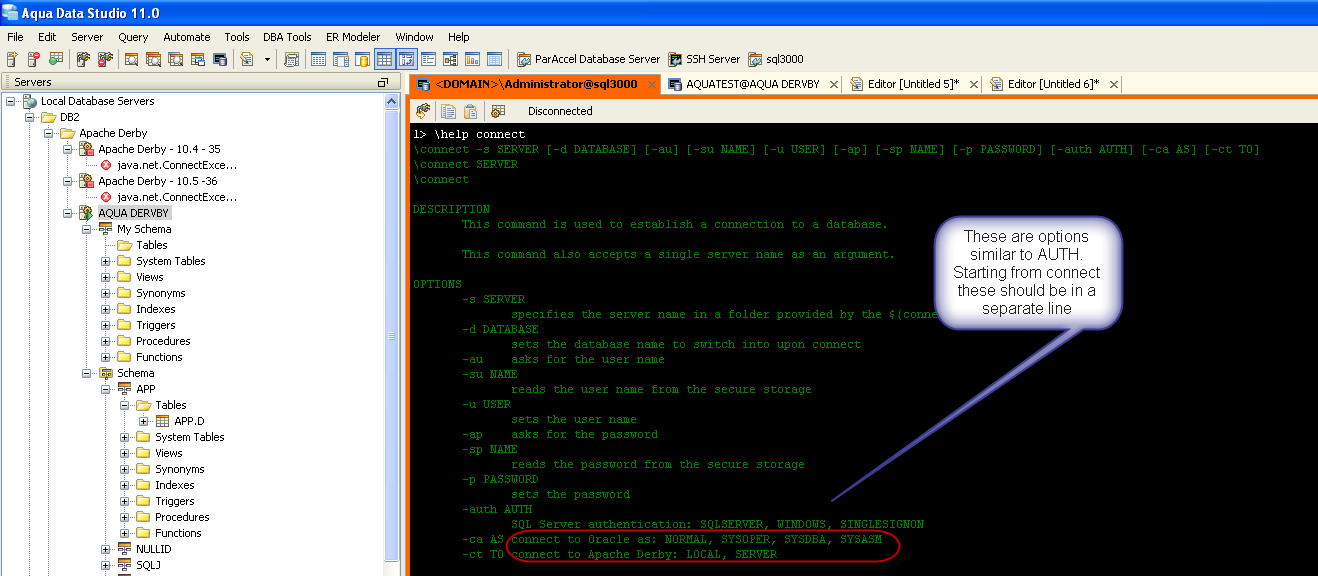Switch to AQUATEST@AQUA DERVBY tab
The height and width of the screenshot is (576, 1318).
[x=752, y=84]
